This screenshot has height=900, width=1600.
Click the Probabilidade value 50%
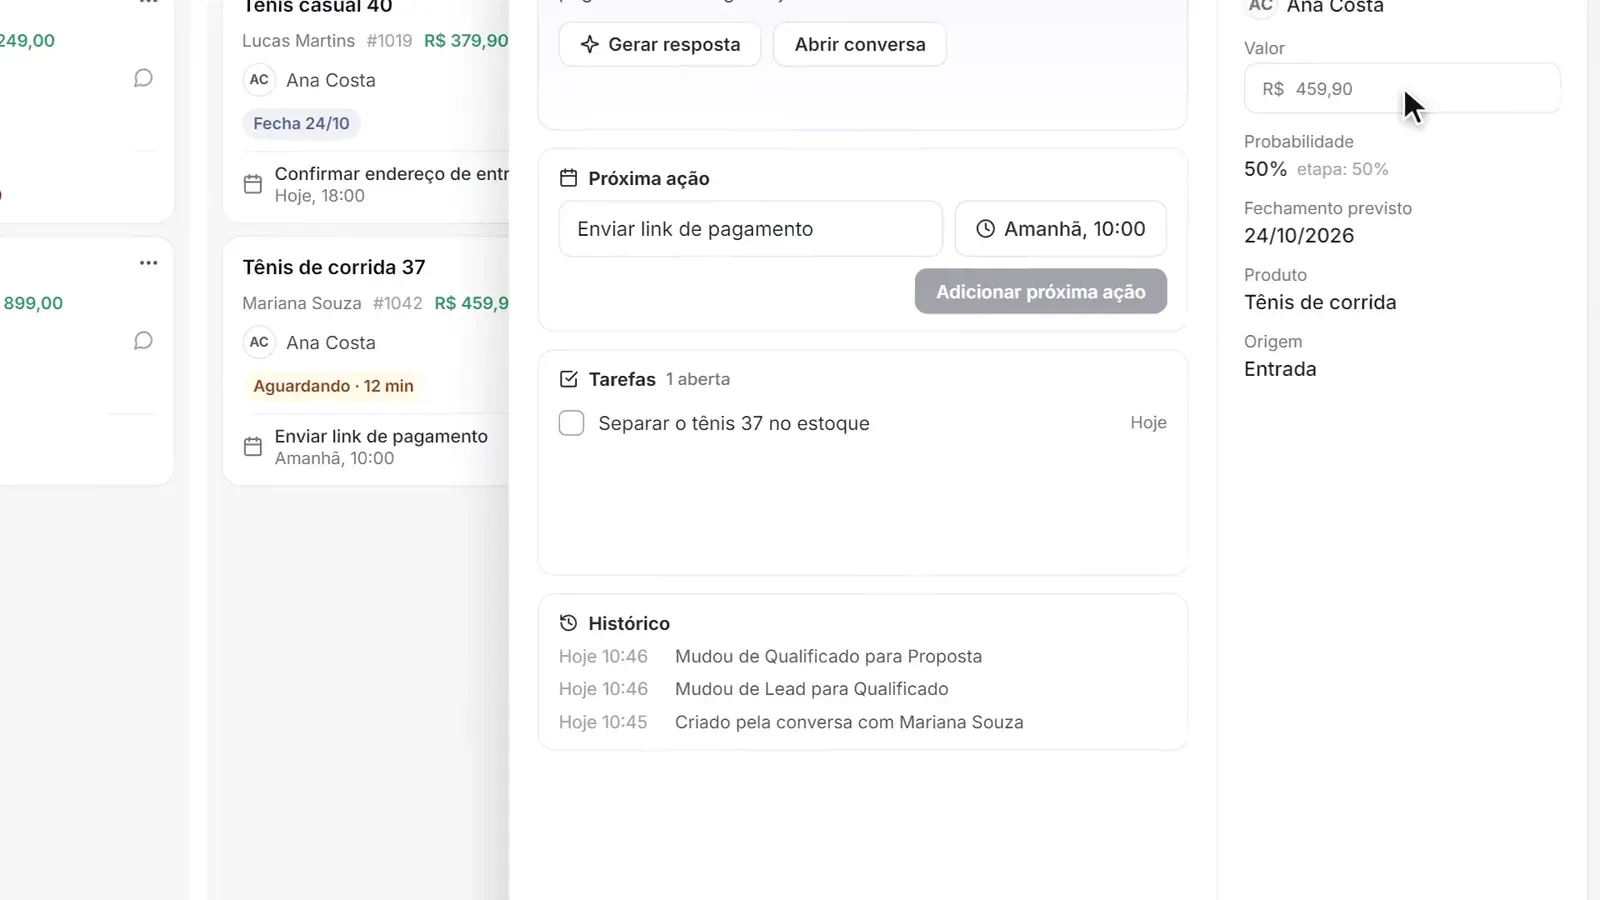[1265, 169]
